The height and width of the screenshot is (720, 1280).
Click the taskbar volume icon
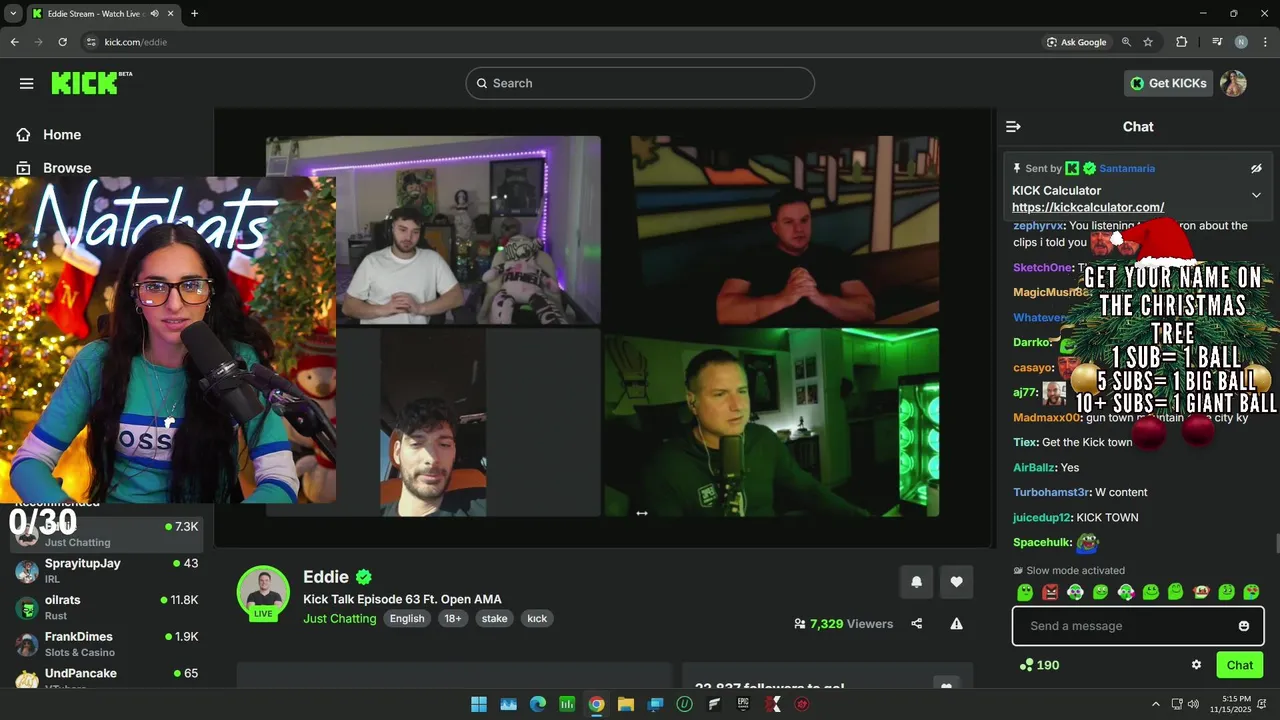(x=1193, y=704)
